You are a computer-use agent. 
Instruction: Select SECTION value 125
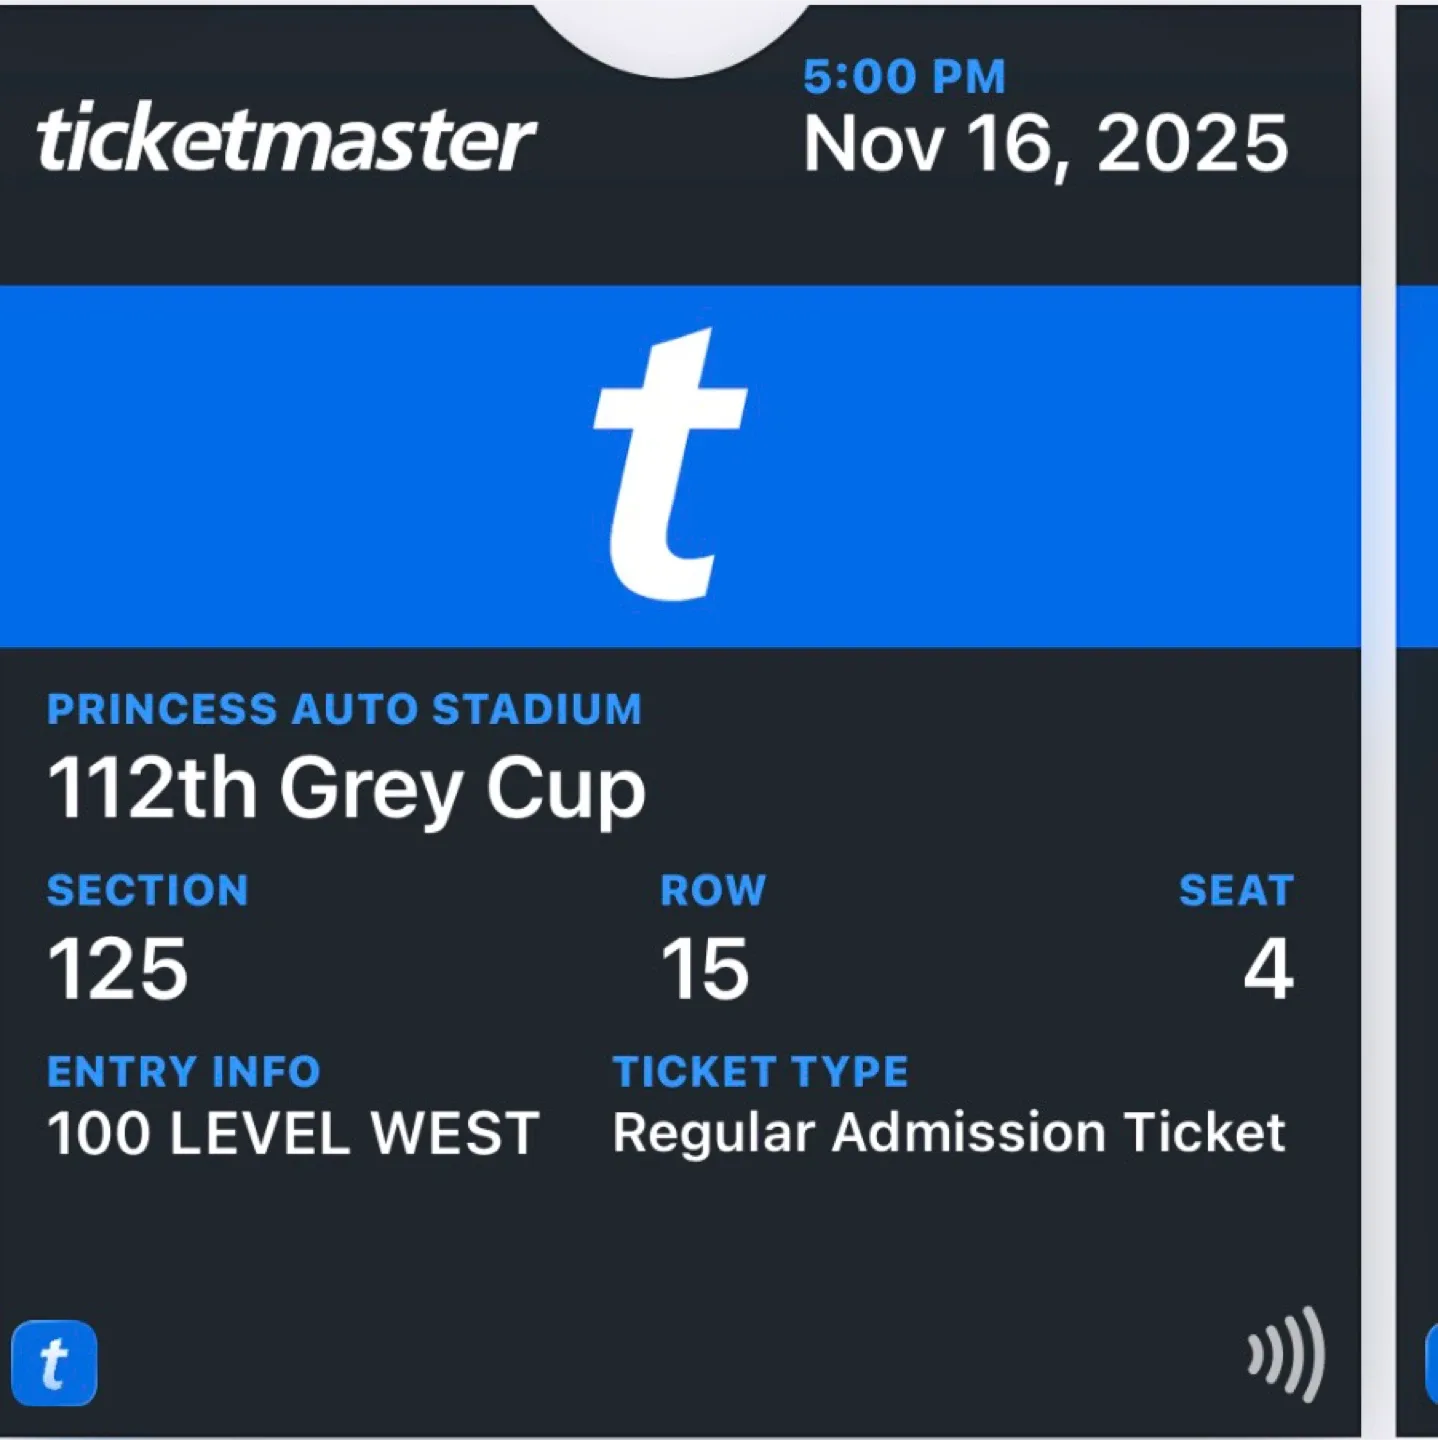coord(118,963)
